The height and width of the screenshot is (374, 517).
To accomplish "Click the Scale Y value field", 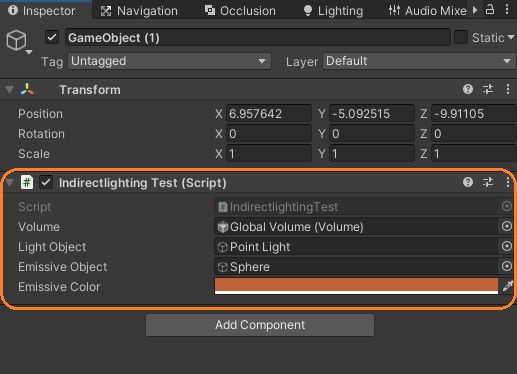I will [372, 154].
